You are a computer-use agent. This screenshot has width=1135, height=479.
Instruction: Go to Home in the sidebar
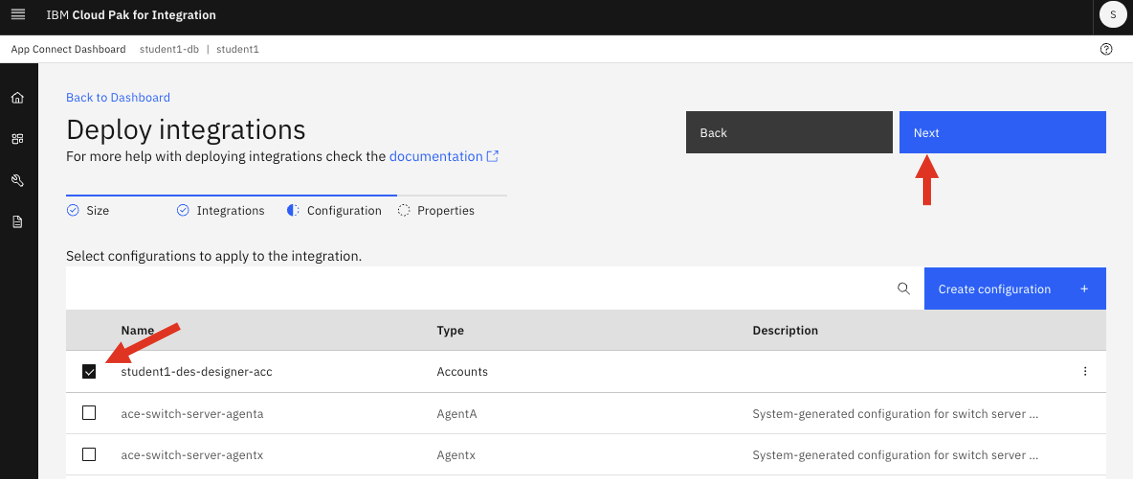tap(17, 98)
